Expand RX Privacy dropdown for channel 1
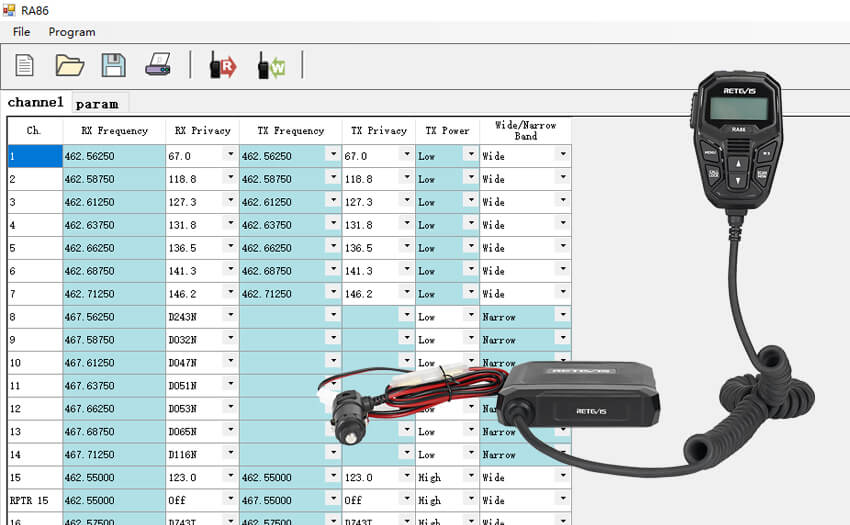 click(x=230, y=155)
